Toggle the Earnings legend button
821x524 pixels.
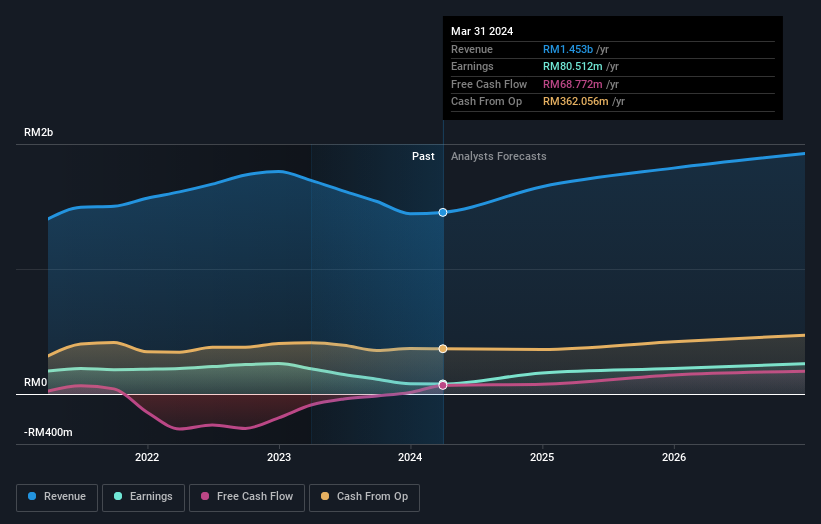[143, 497]
